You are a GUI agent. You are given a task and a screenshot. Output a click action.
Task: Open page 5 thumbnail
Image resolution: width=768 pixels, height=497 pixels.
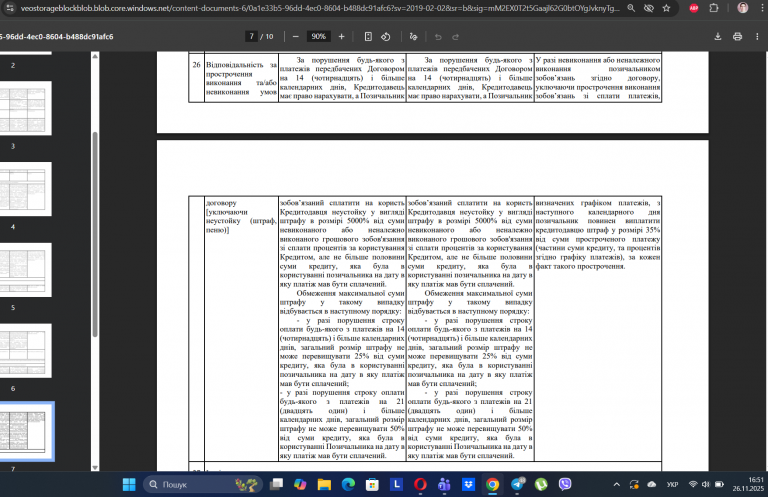tap(25, 270)
